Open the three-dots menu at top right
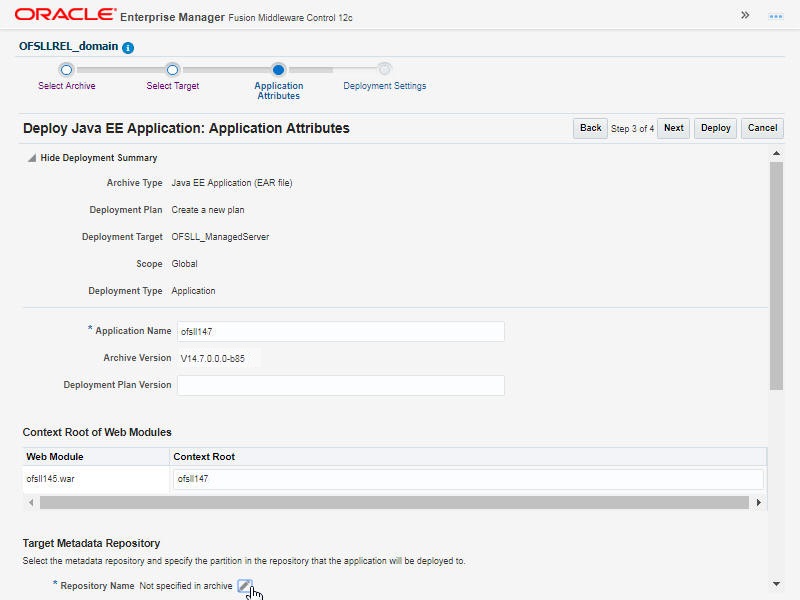The image size is (800, 600). [776, 16]
